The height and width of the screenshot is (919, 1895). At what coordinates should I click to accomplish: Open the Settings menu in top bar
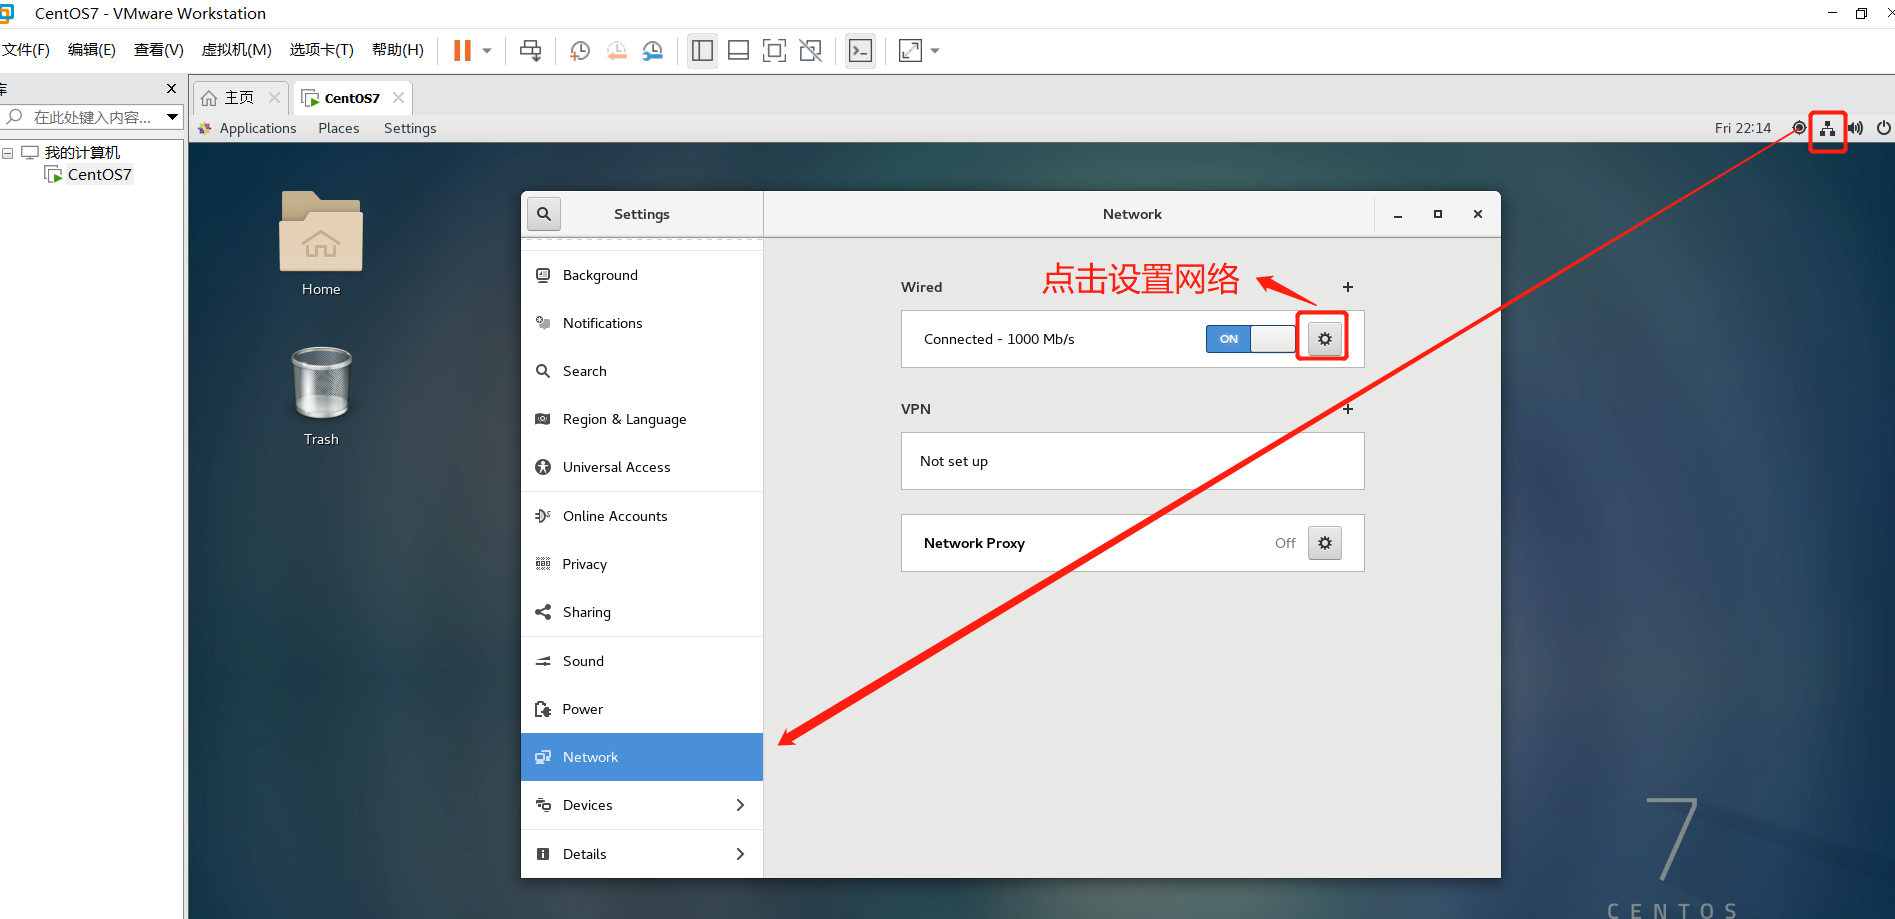410,128
